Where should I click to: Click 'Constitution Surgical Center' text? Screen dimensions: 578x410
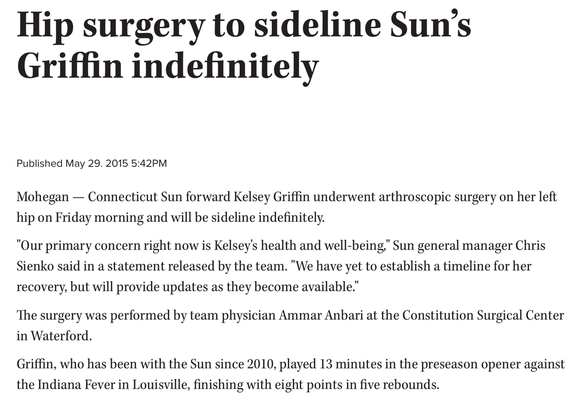coord(483,316)
